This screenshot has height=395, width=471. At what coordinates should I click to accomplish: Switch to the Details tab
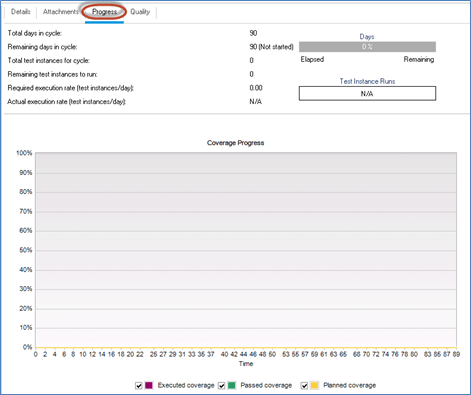tap(20, 12)
